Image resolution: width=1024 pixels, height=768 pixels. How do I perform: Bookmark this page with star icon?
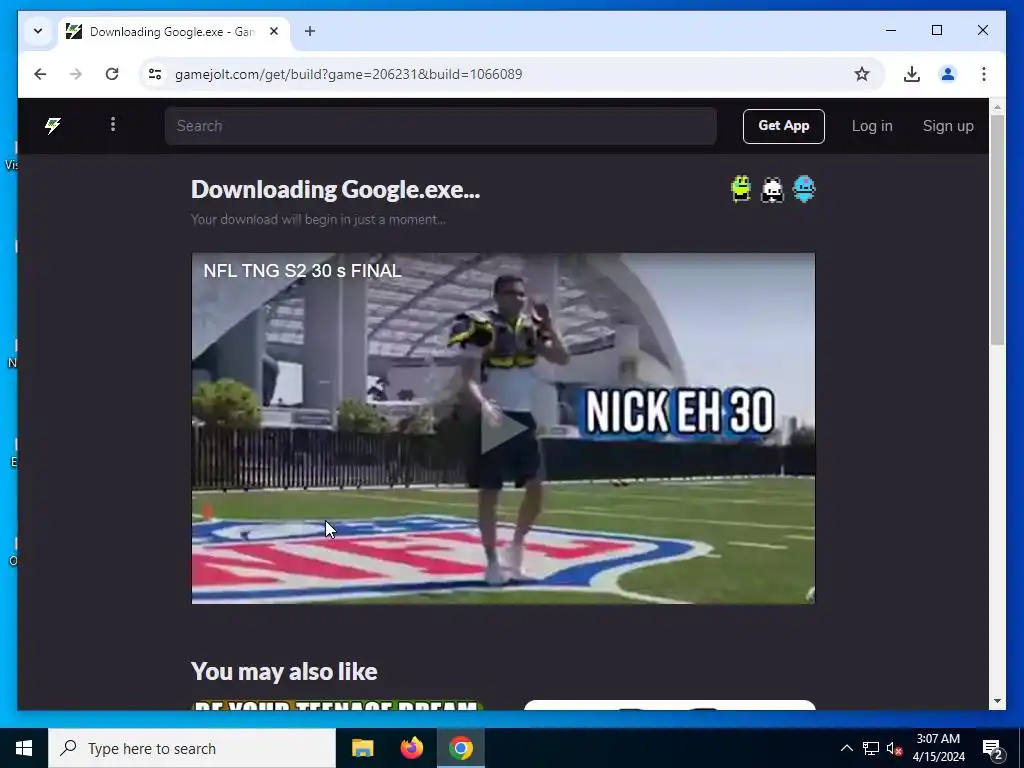[x=862, y=74]
